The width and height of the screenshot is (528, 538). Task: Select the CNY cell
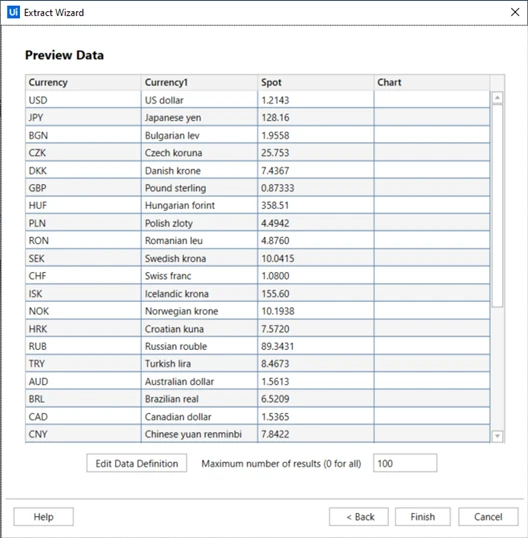(83, 434)
